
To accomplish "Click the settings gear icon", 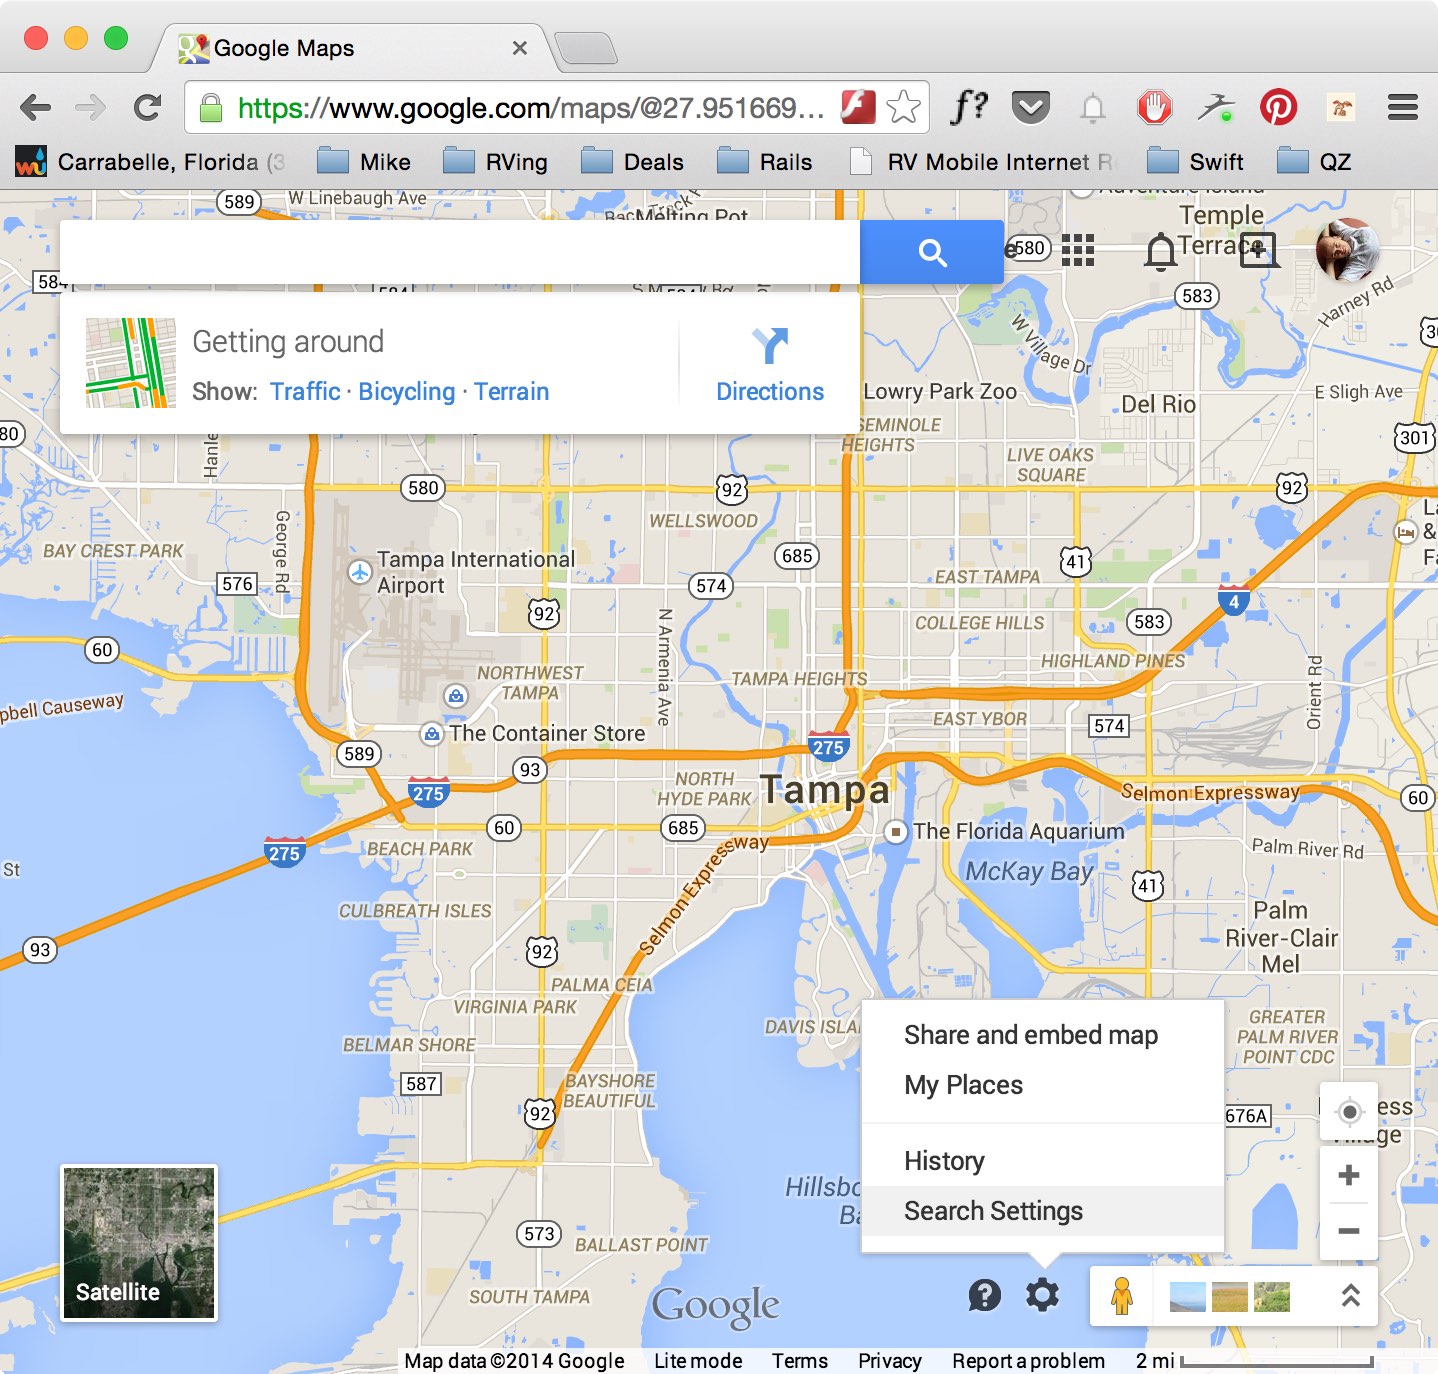I will 1042,1295.
